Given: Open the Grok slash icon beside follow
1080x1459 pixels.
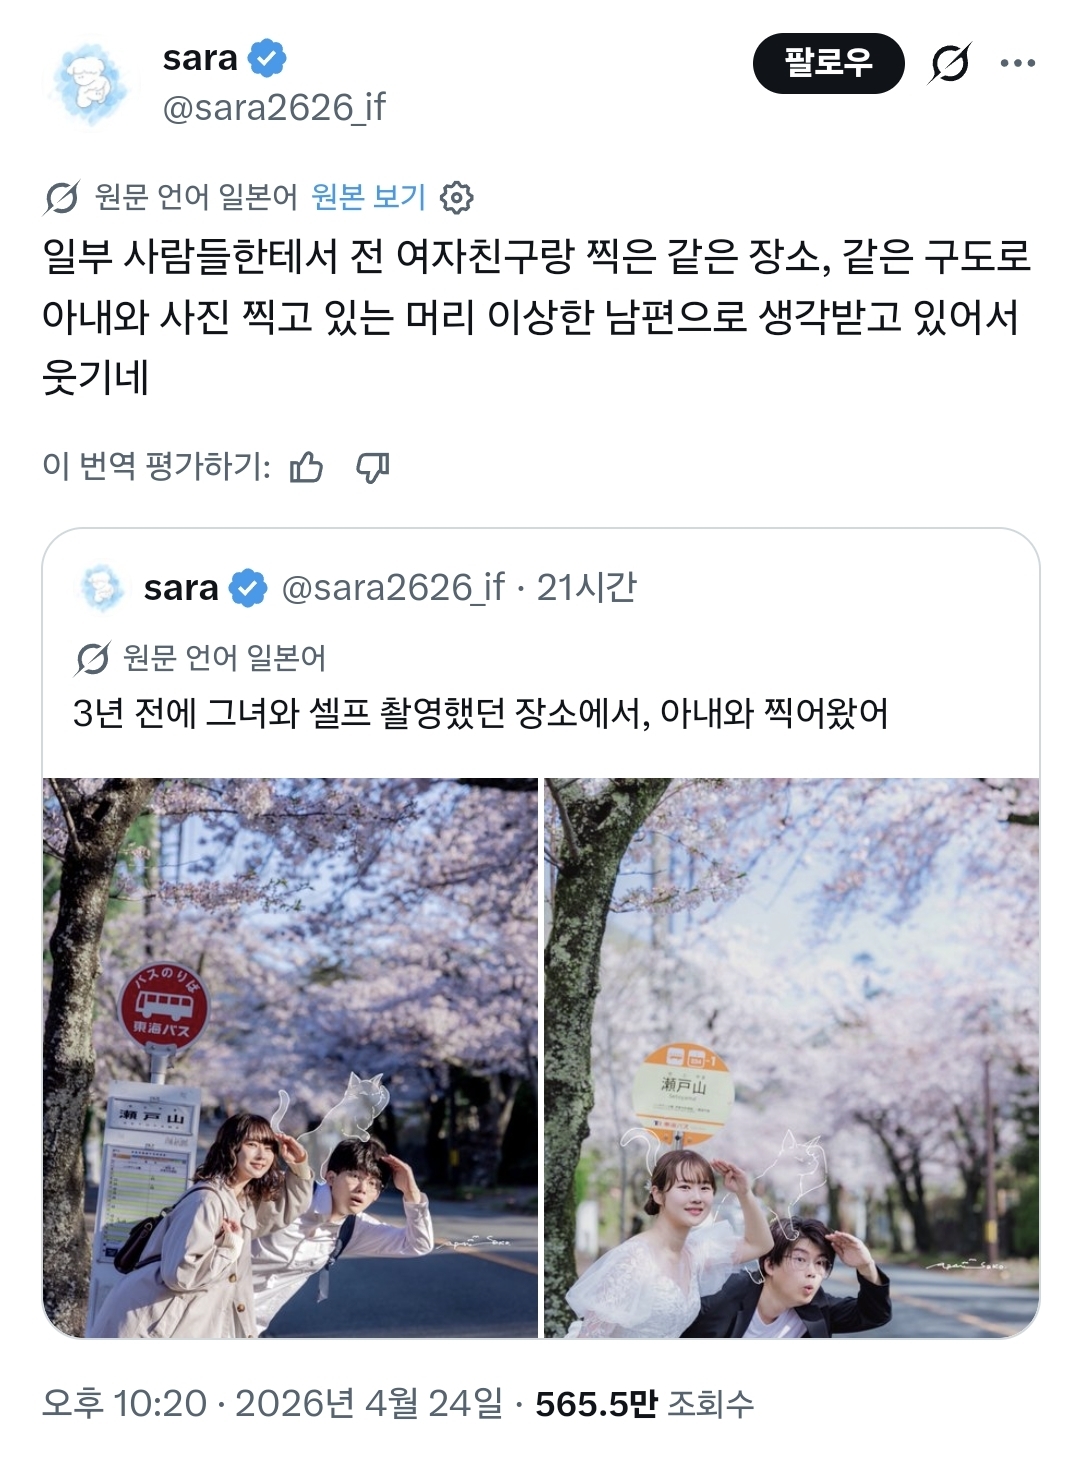Looking at the screenshot, I should [949, 63].
